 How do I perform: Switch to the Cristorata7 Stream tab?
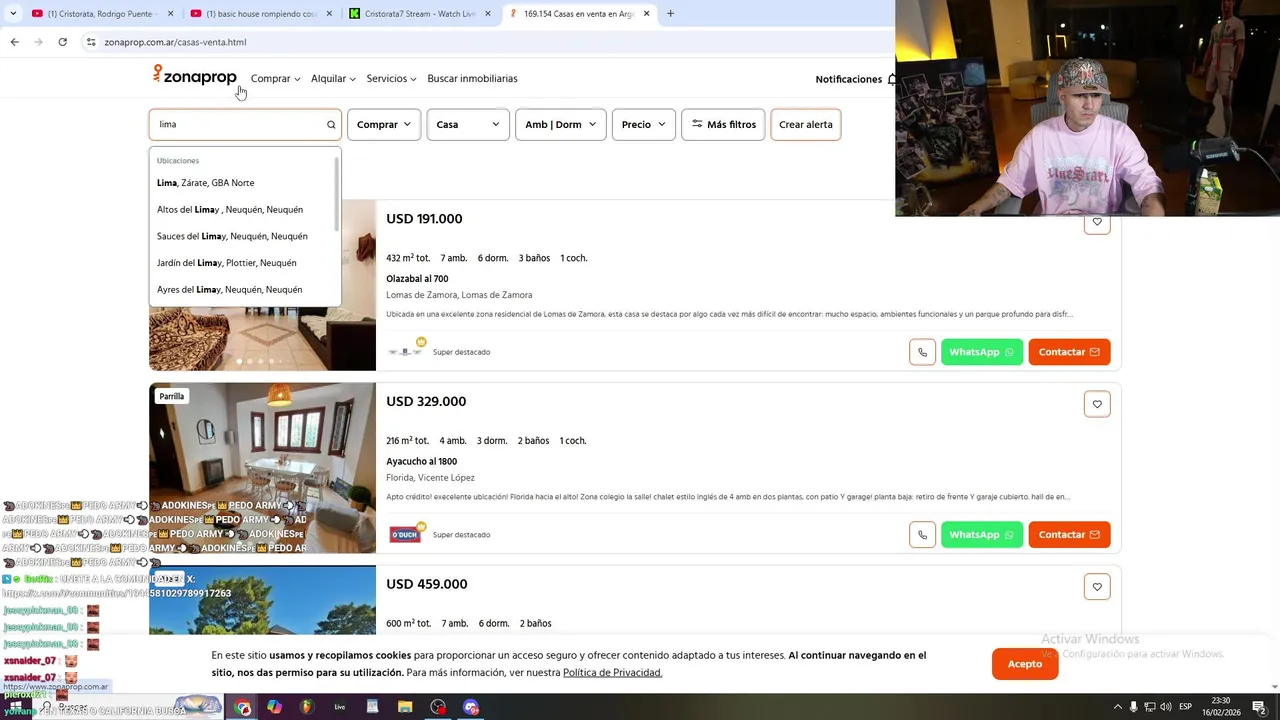coord(420,14)
